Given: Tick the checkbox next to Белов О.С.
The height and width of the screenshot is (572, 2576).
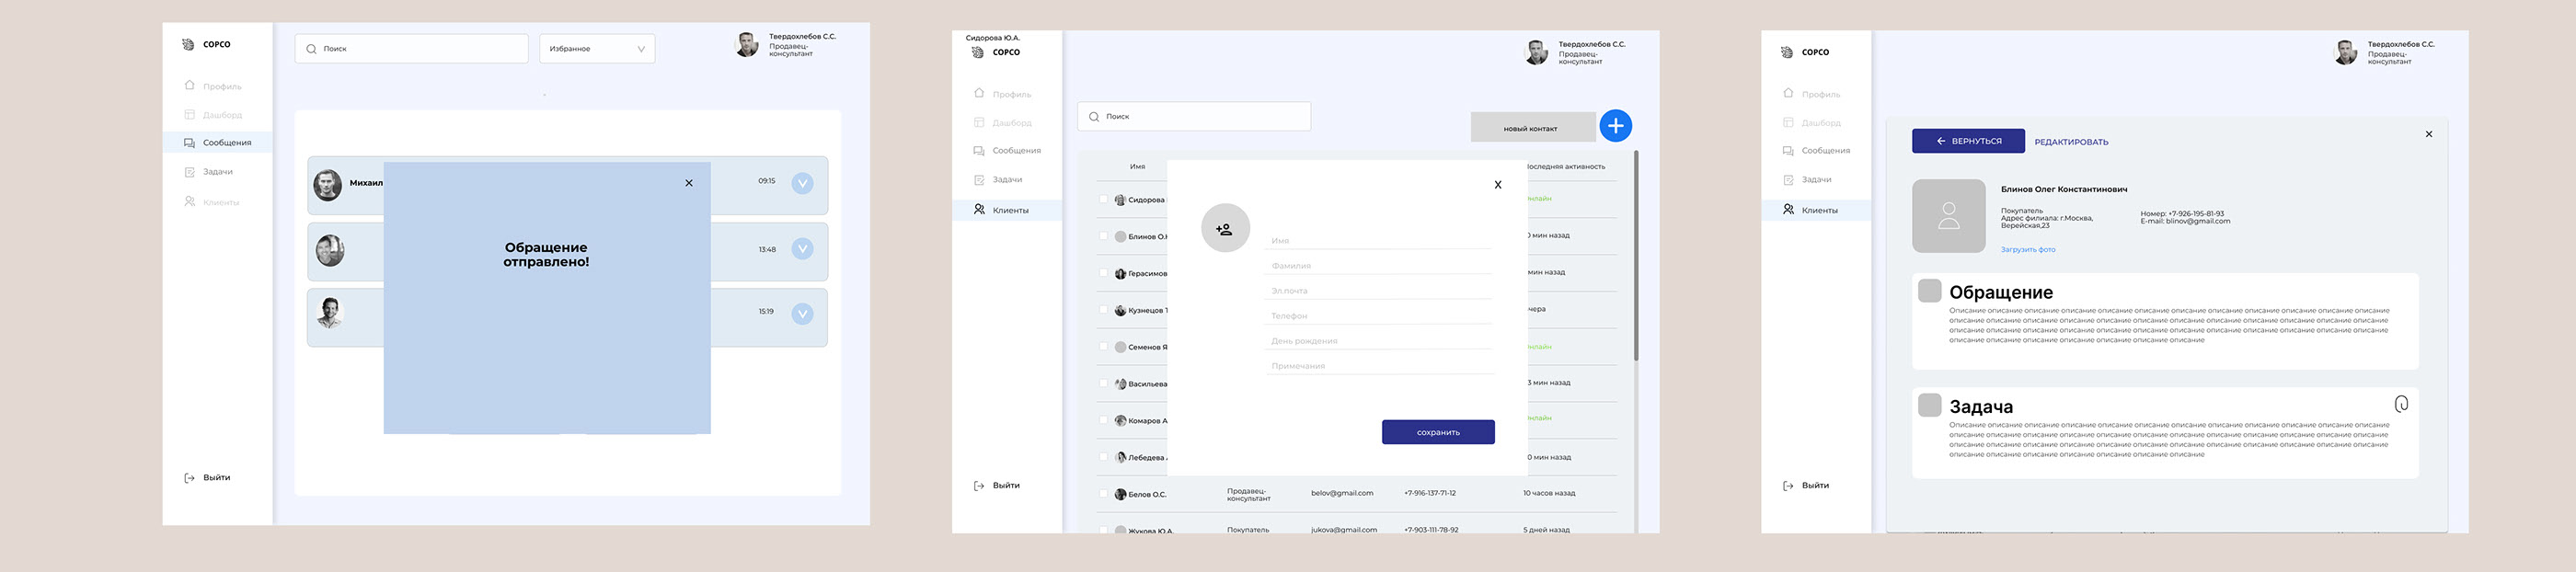Looking at the screenshot, I should 1104,494.
